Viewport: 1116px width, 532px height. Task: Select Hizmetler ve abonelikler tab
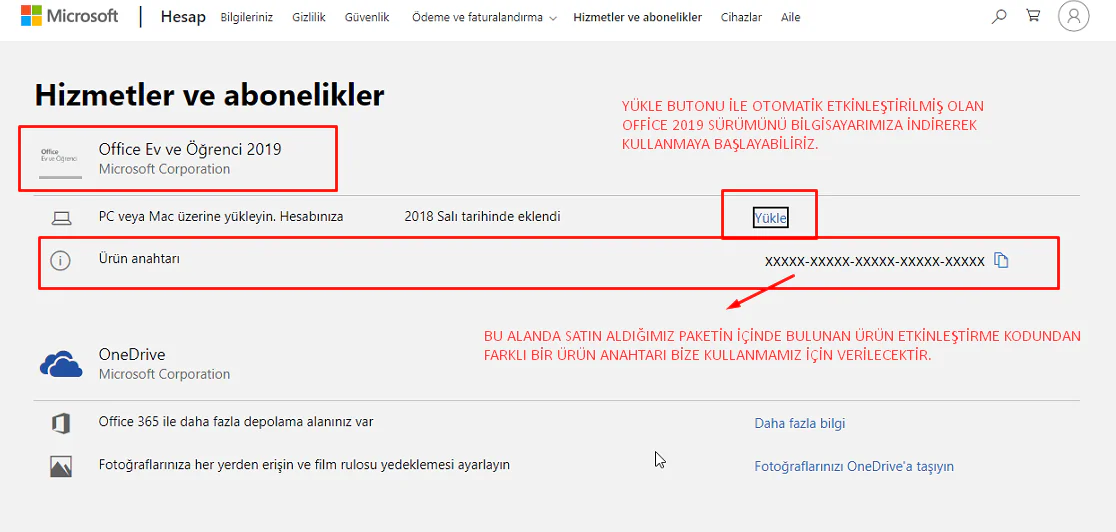point(637,17)
